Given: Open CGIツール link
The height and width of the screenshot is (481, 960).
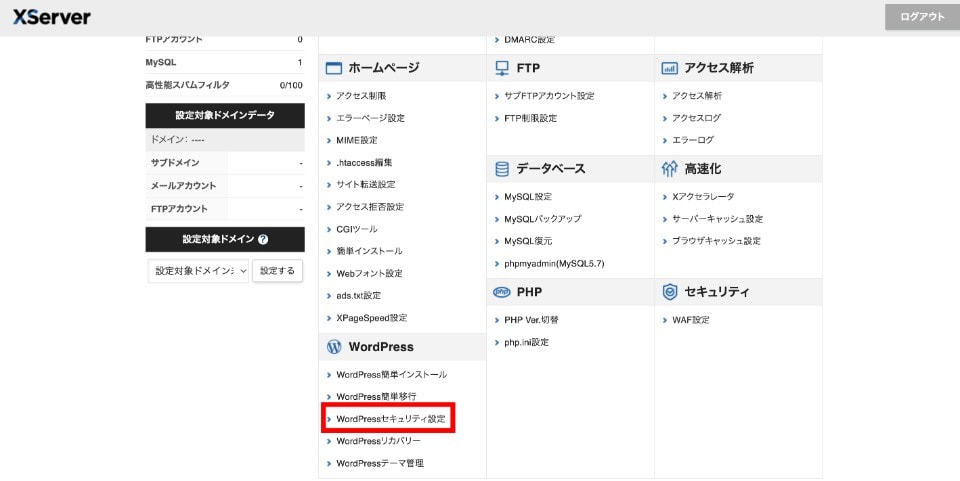Looking at the screenshot, I should pos(357,229).
